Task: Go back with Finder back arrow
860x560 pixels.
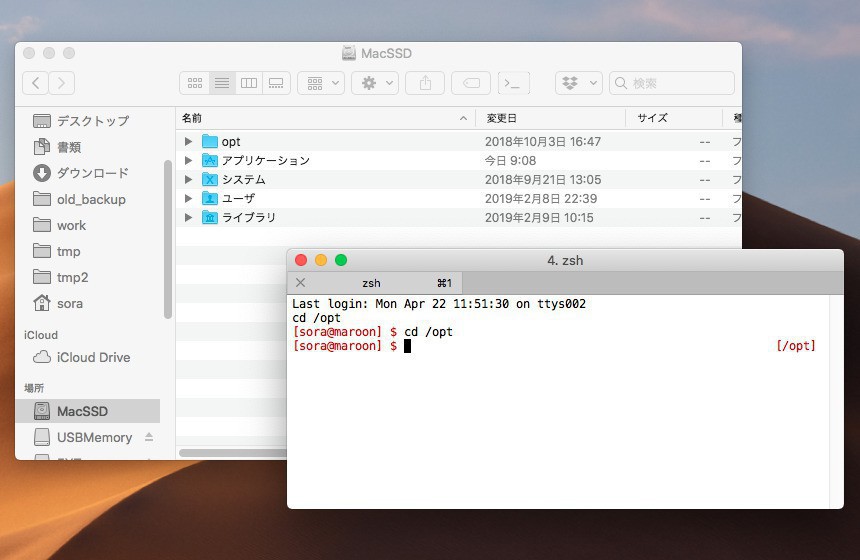Action: coord(36,83)
